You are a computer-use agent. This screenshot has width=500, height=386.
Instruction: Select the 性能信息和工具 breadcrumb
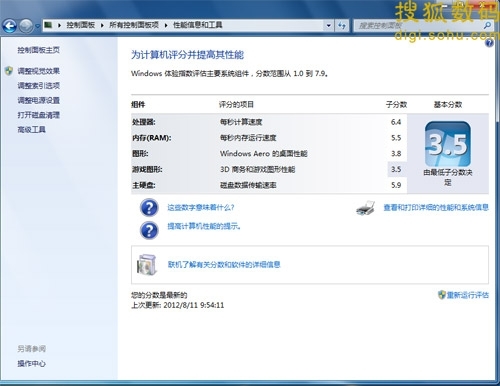(x=198, y=25)
